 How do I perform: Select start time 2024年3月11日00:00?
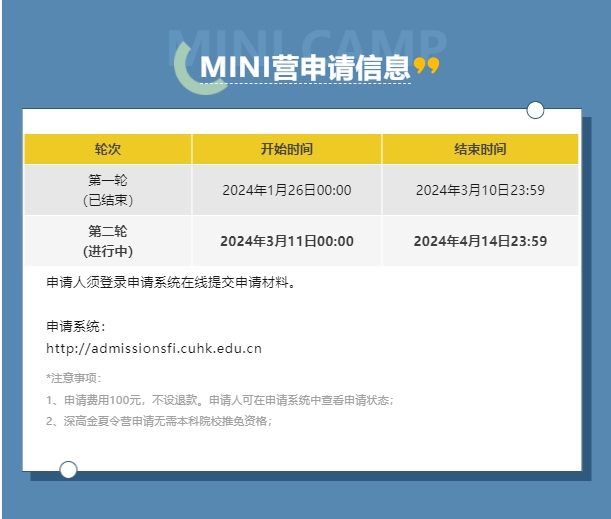coord(287,241)
